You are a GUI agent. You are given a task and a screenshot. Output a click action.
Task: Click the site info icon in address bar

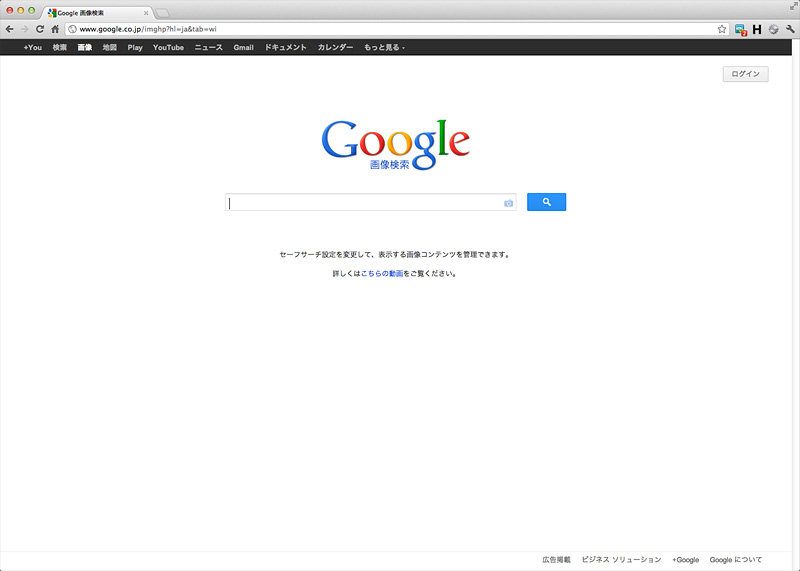coord(72,29)
